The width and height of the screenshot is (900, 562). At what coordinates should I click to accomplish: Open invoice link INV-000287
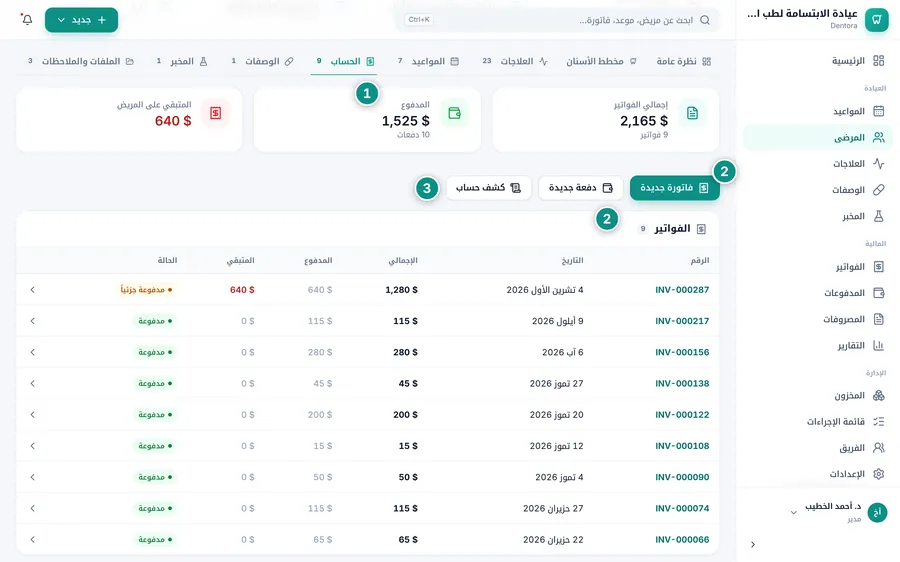click(682, 290)
